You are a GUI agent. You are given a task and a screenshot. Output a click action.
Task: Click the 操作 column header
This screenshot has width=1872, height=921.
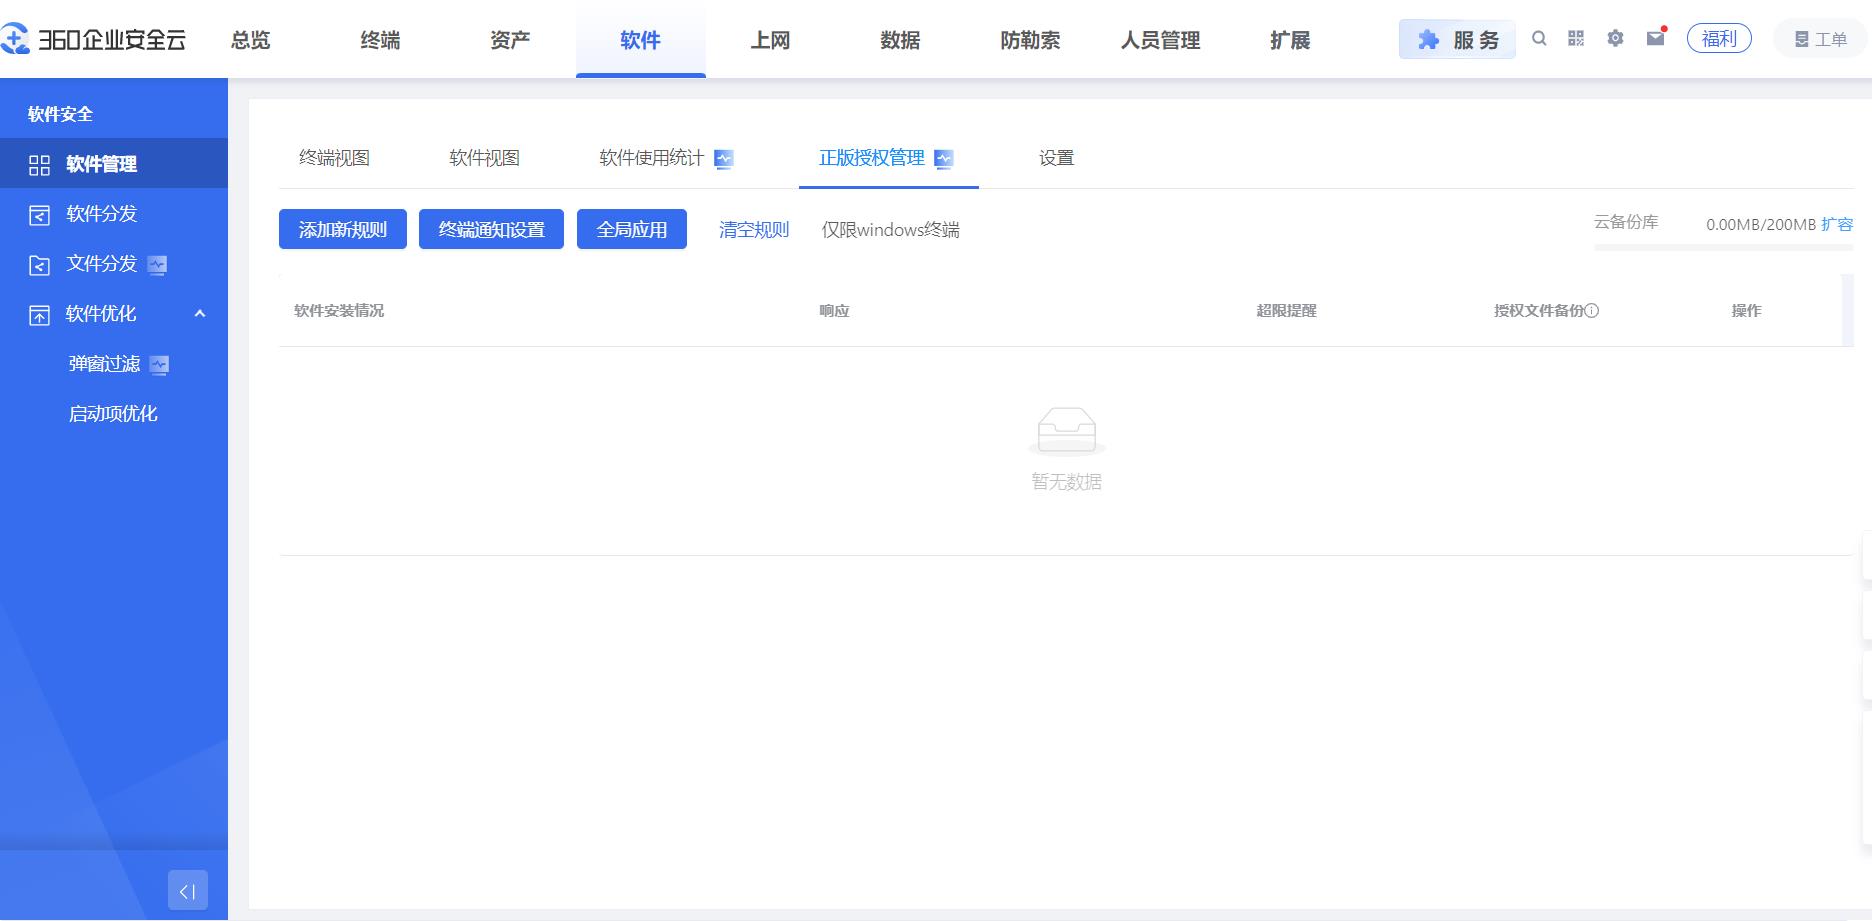click(1746, 311)
